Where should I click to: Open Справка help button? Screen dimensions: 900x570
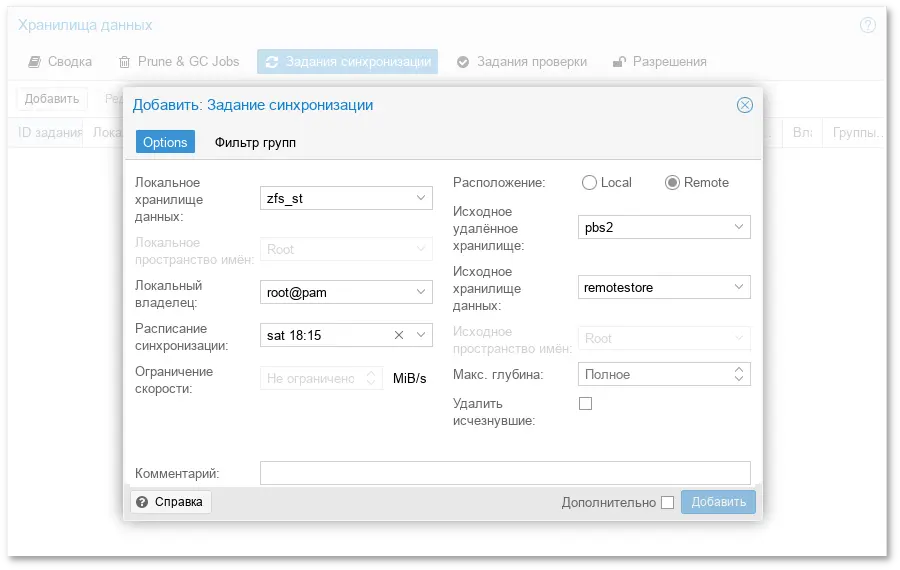[x=170, y=502]
